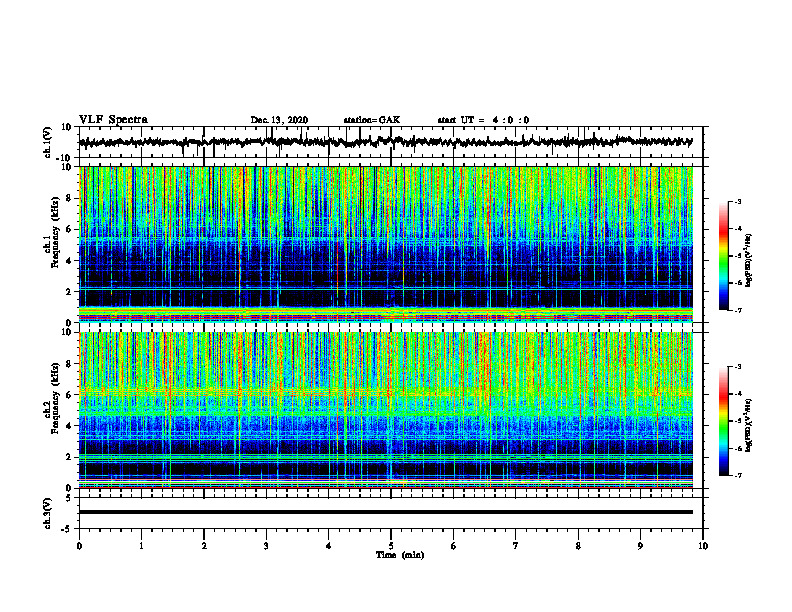Click the "Time (min)" x-axis label
792x612 pixels.
tap(400, 555)
